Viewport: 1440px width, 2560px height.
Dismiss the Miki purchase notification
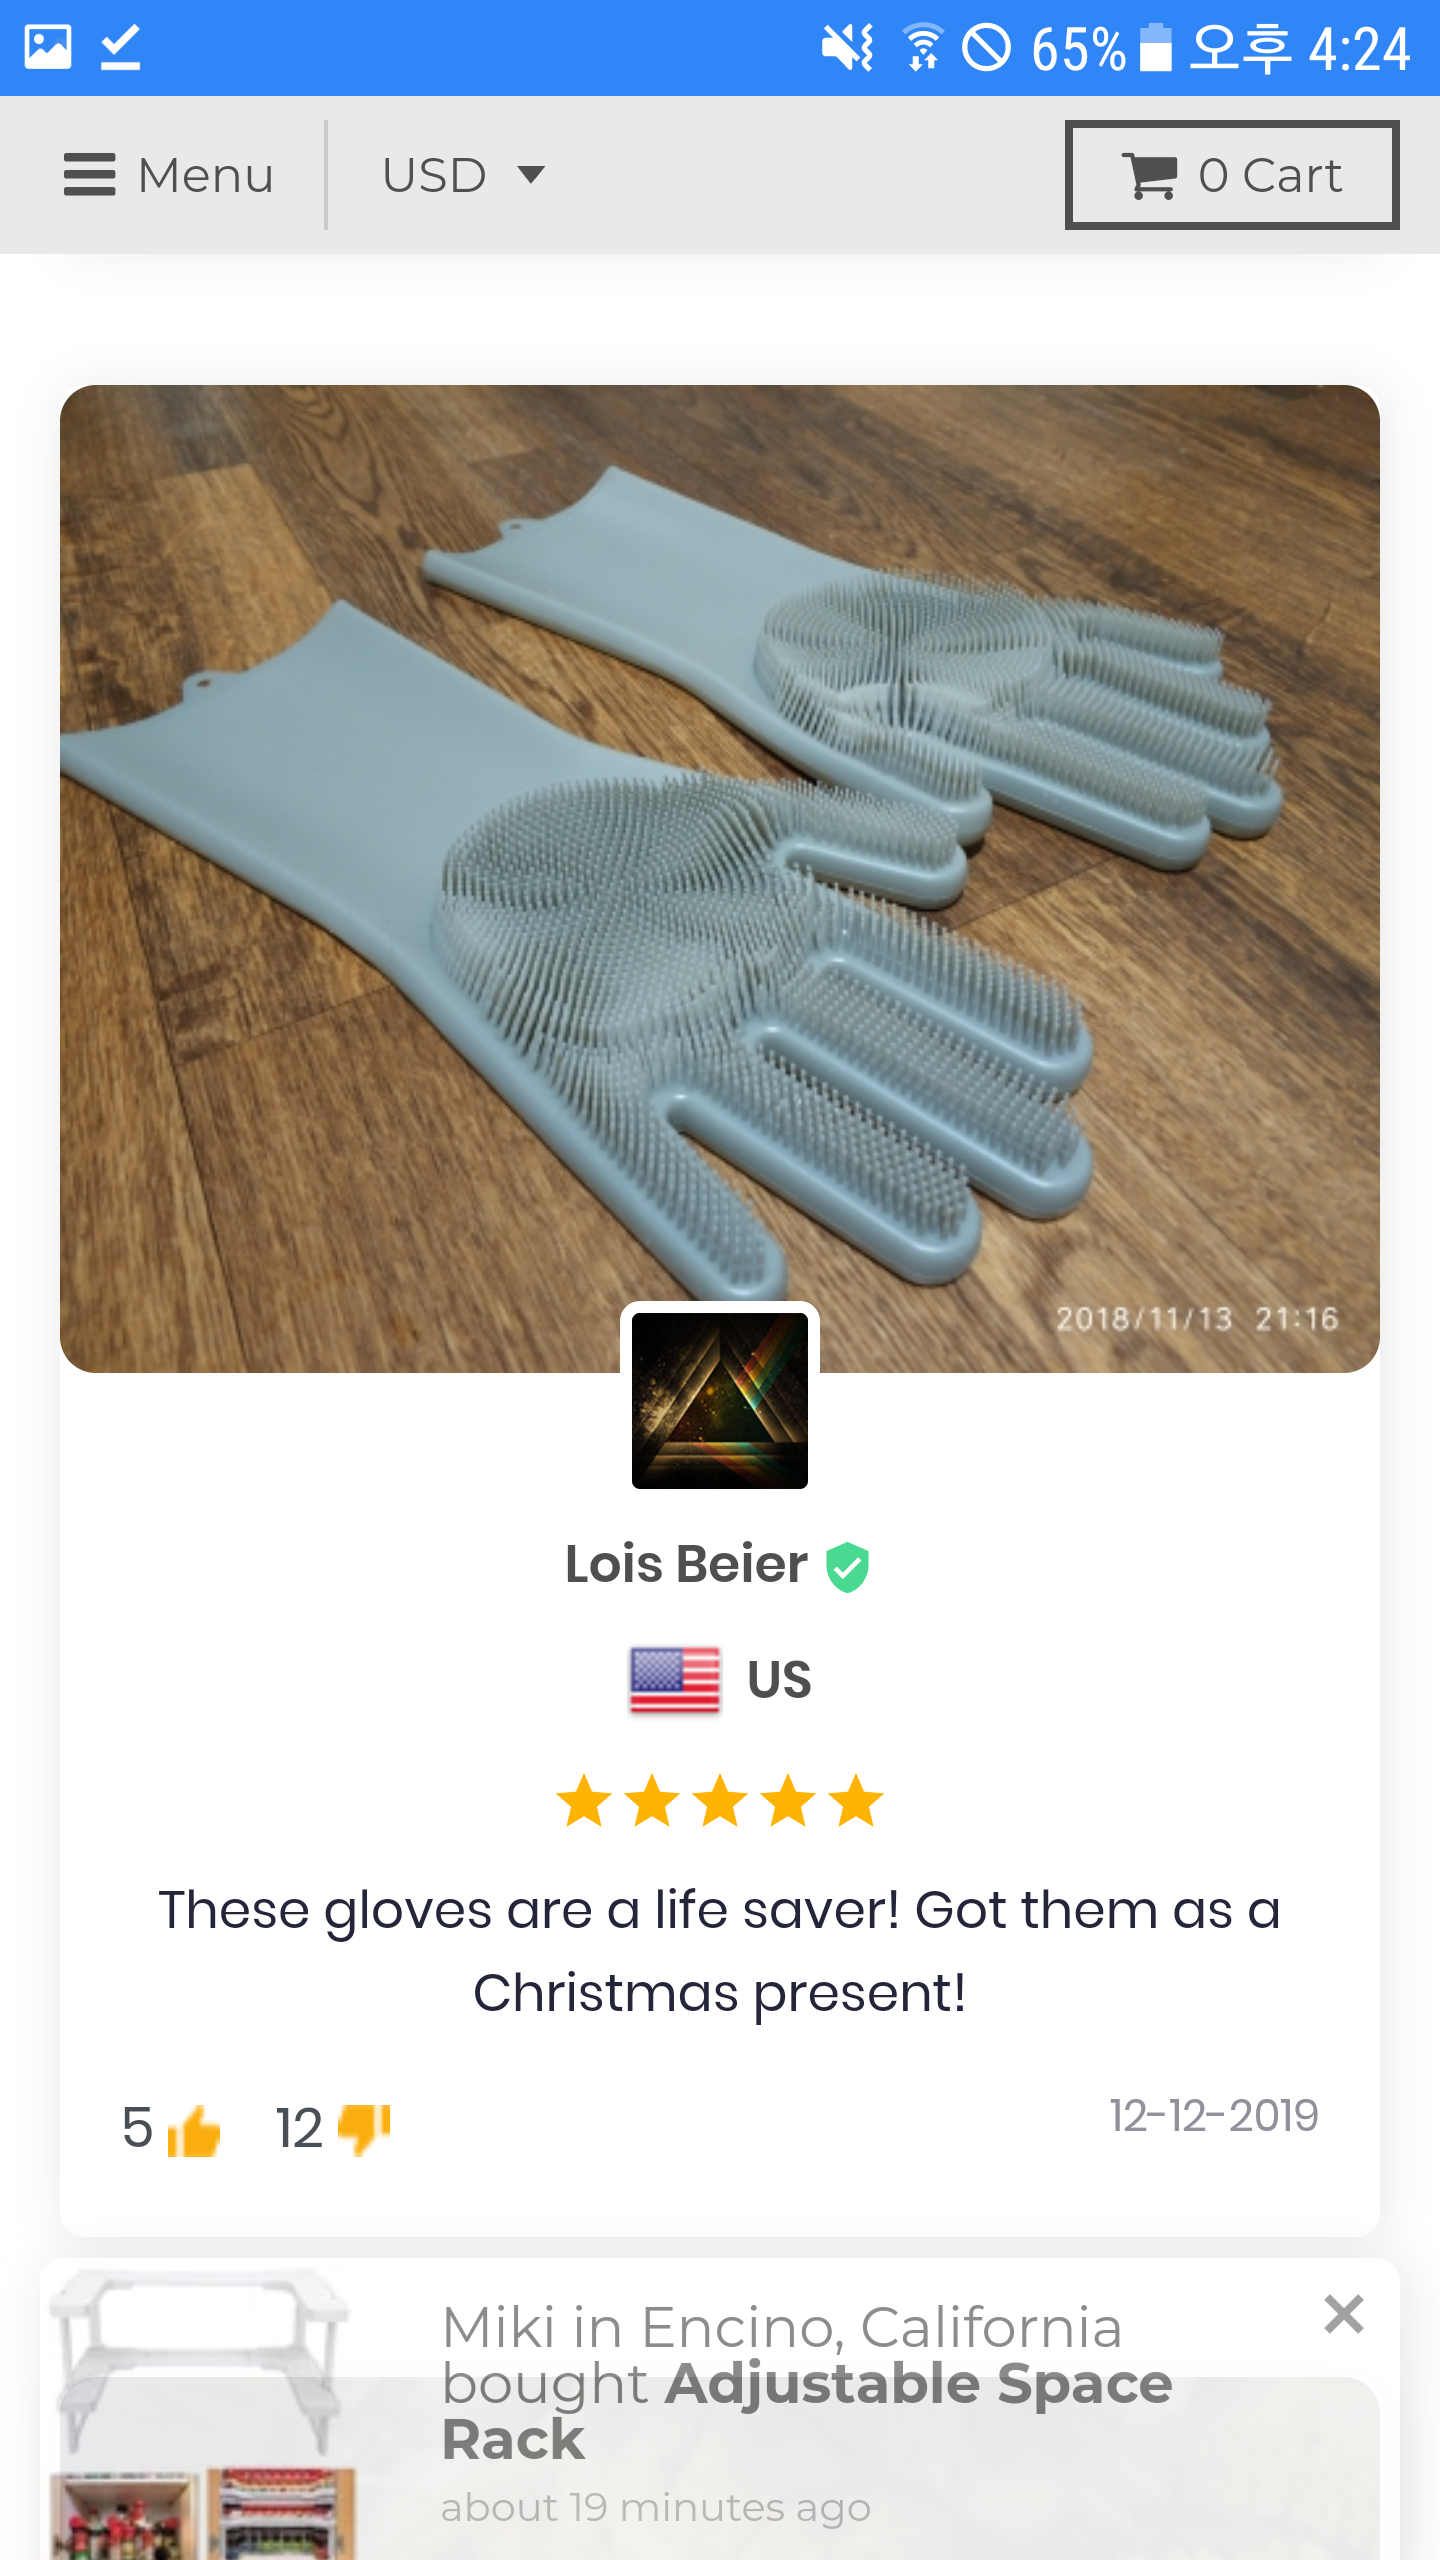coord(1343,2314)
